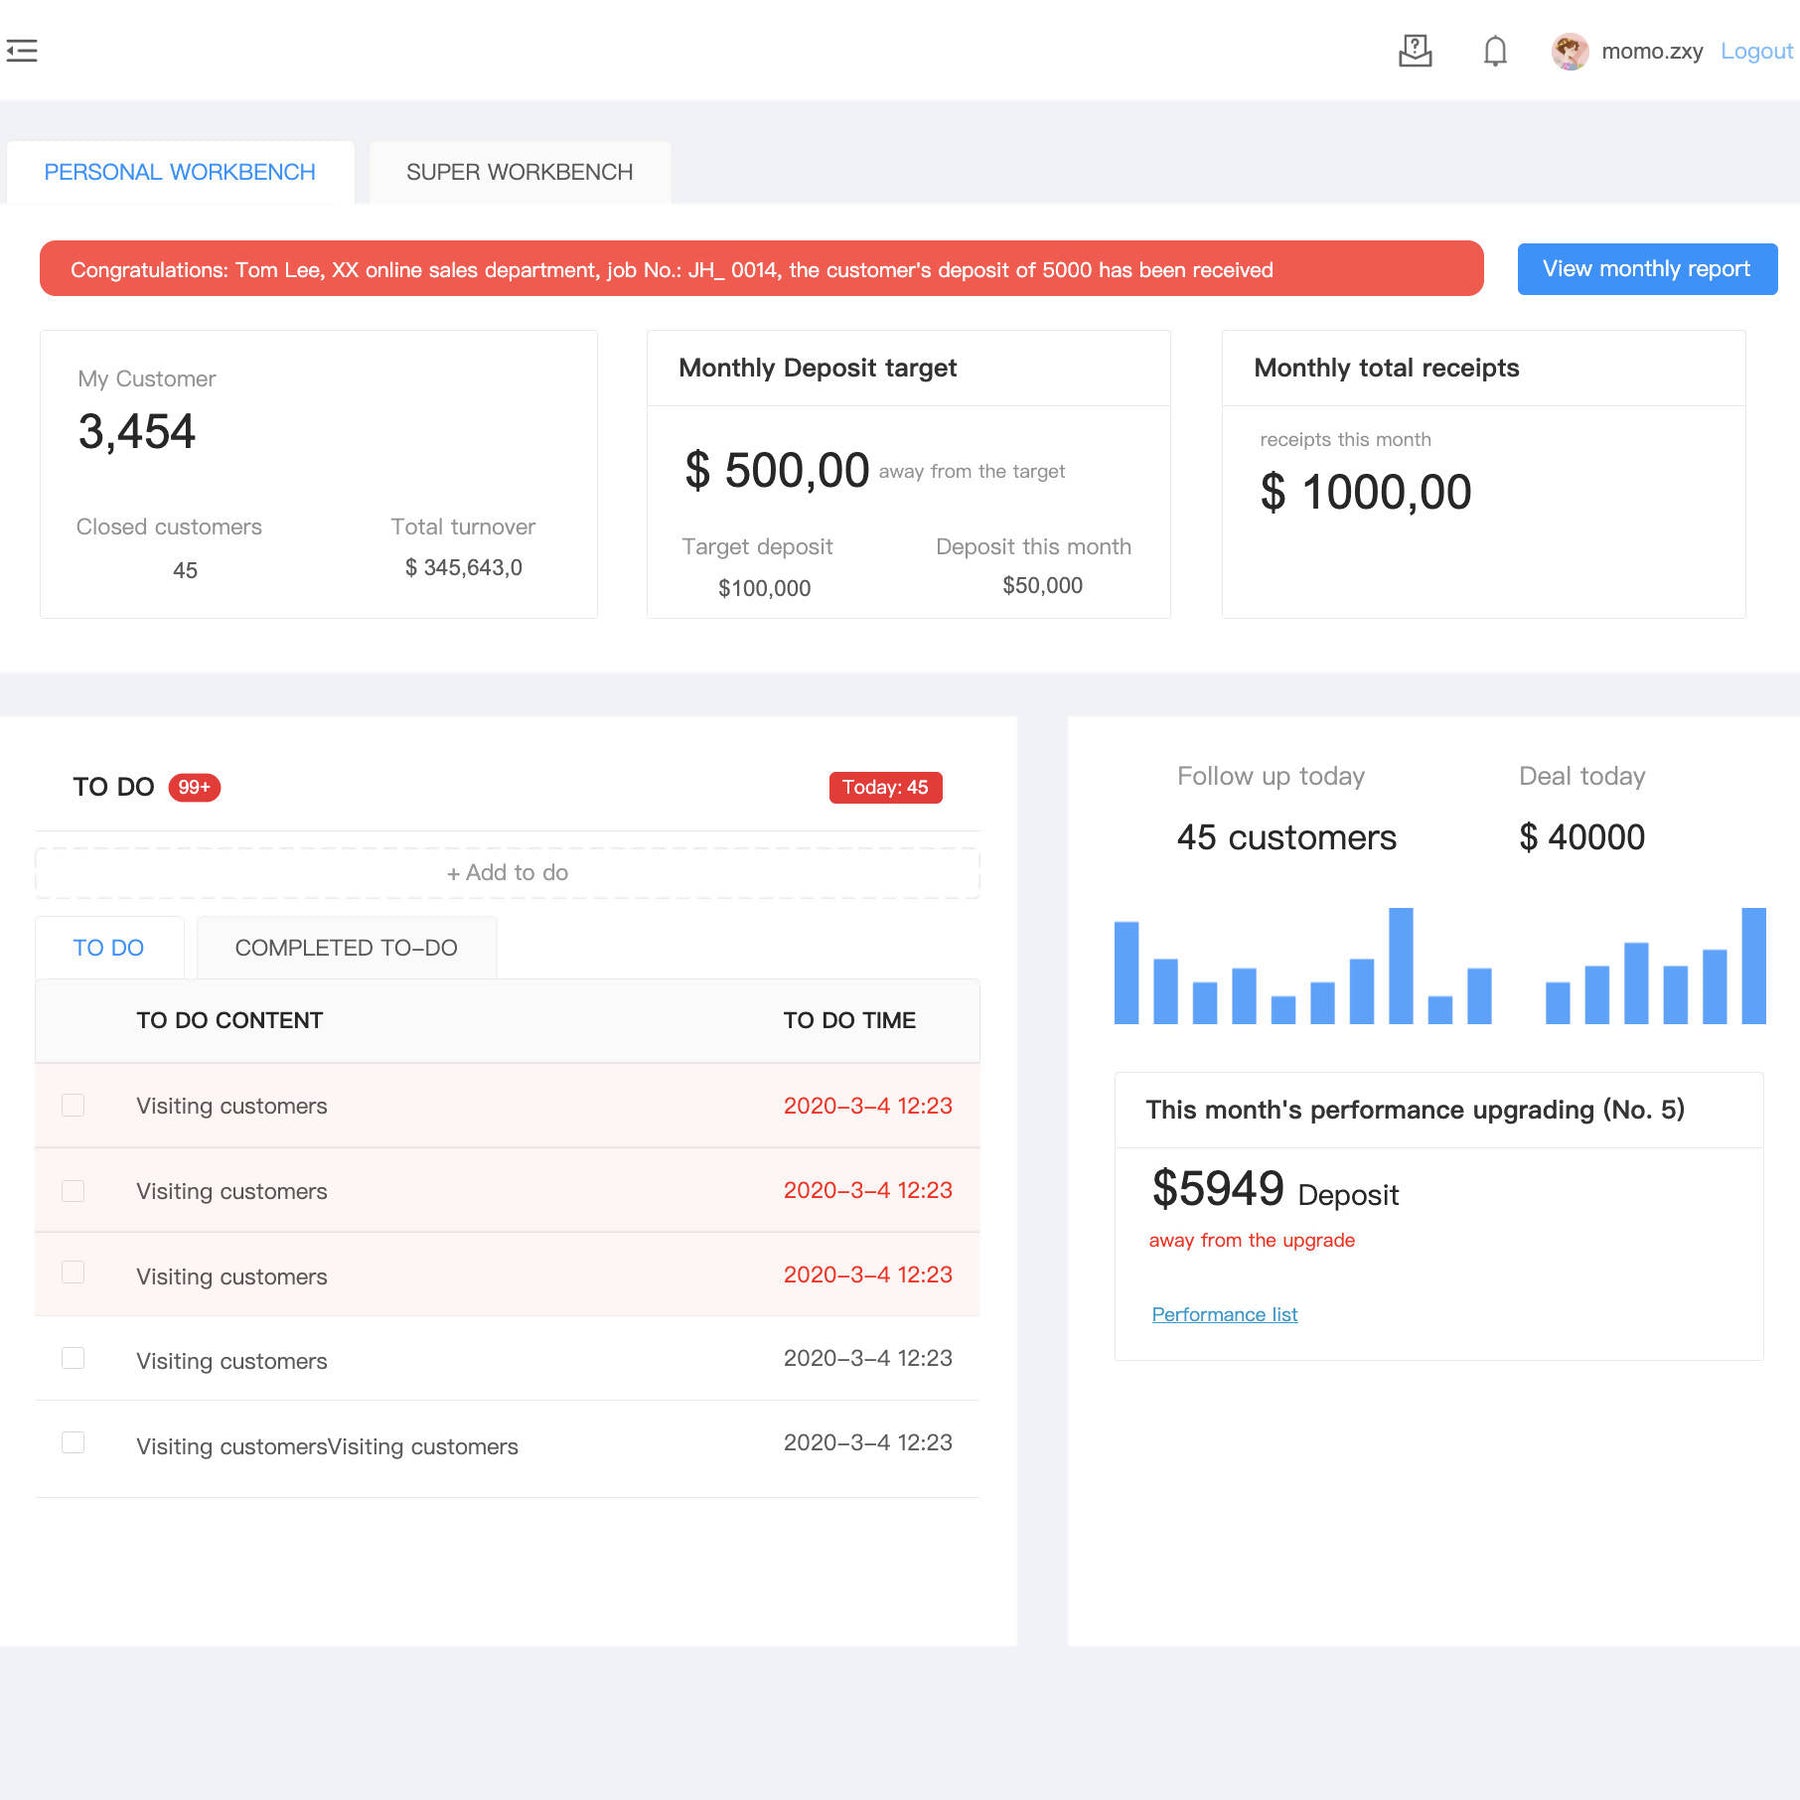This screenshot has height=1800, width=1800.
Task: Click View monthly report button
Action: (x=1646, y=268)
